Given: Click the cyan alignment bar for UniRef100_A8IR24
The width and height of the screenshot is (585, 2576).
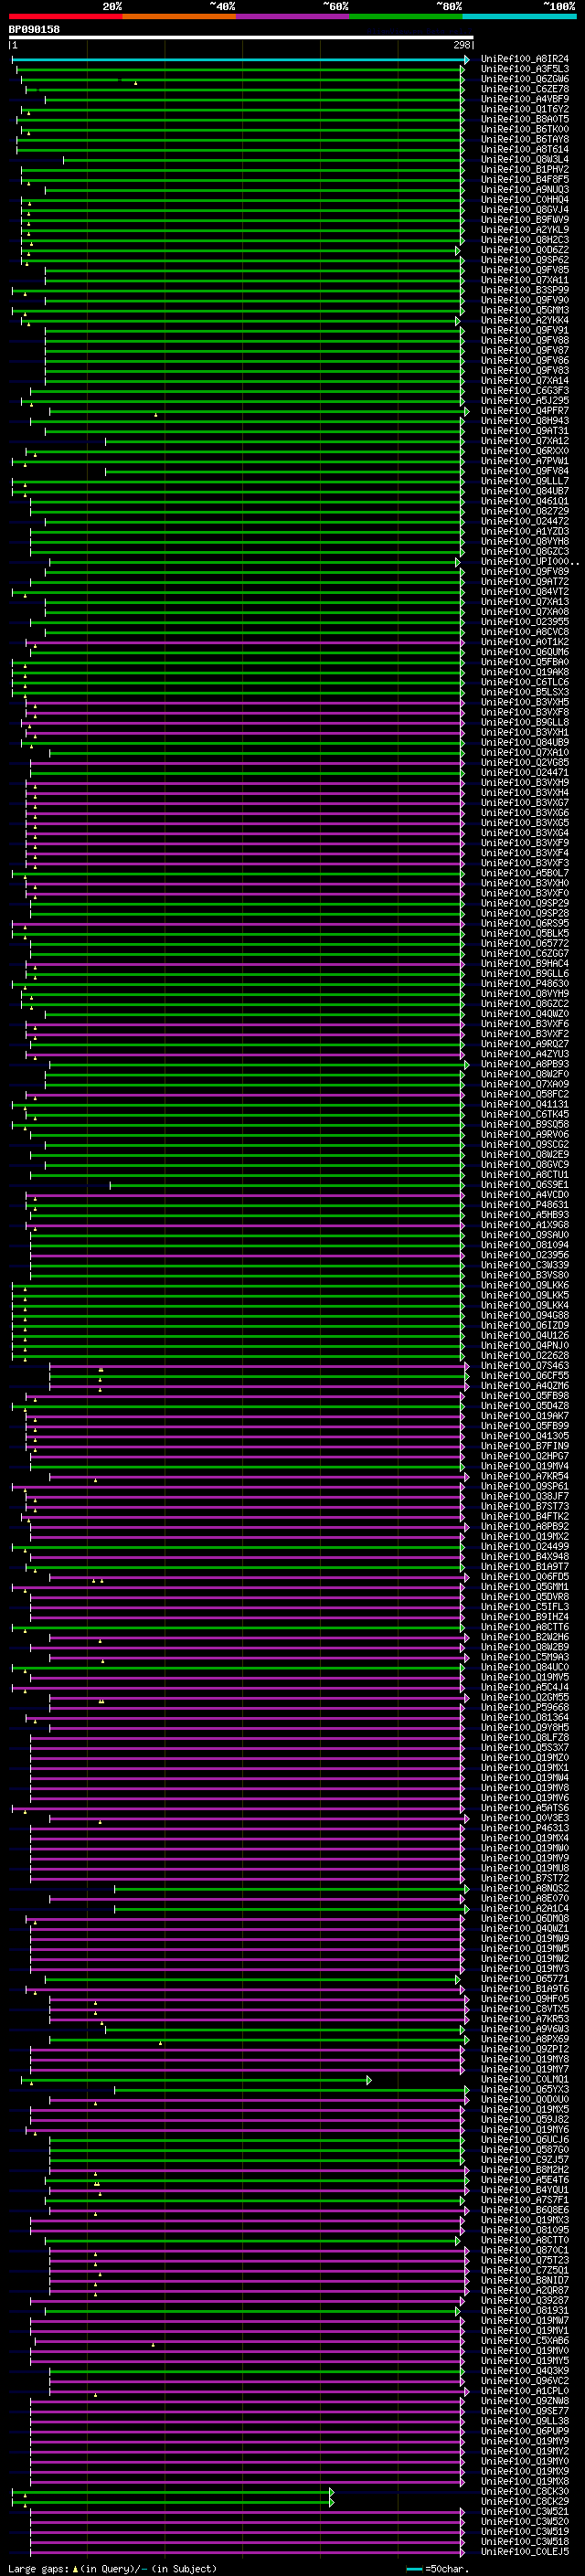Looking at the screenshot, I should pos(240,60).
